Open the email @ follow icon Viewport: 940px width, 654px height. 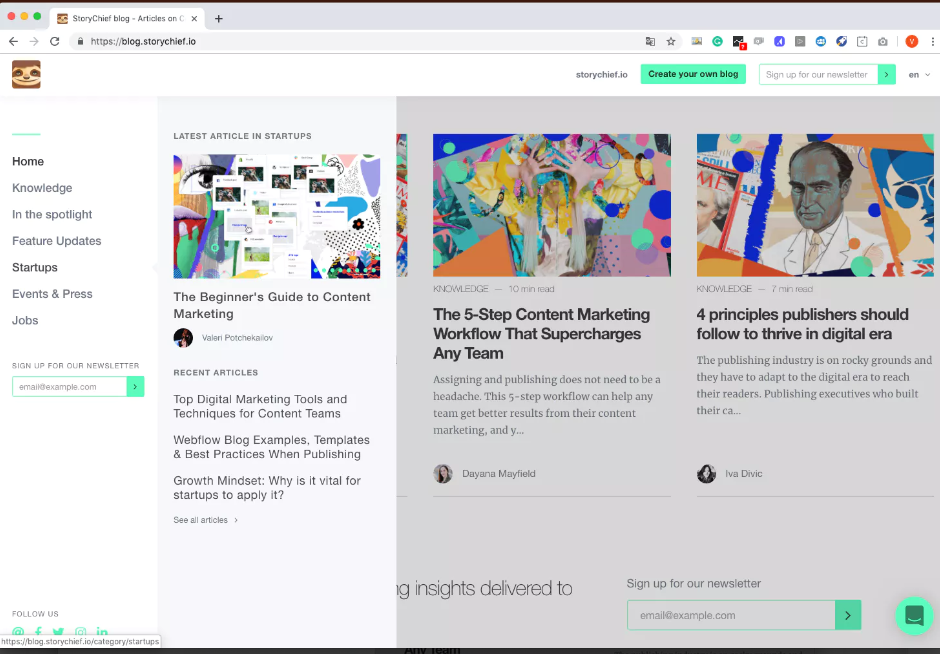(18, 631)
